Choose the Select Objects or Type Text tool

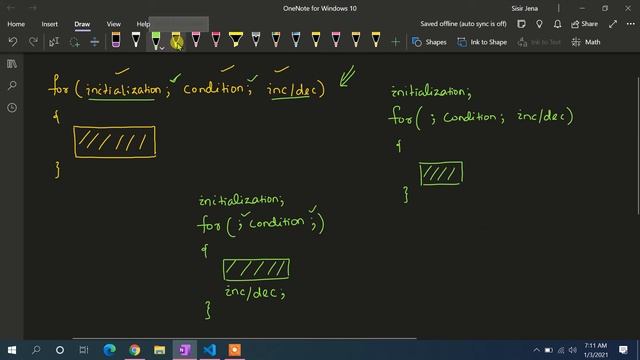tap(54, 42)
